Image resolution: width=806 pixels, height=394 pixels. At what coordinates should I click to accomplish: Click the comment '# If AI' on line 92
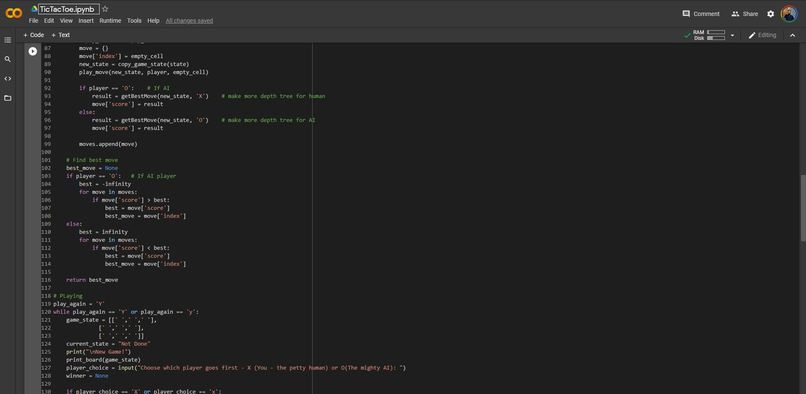point(158,88)
